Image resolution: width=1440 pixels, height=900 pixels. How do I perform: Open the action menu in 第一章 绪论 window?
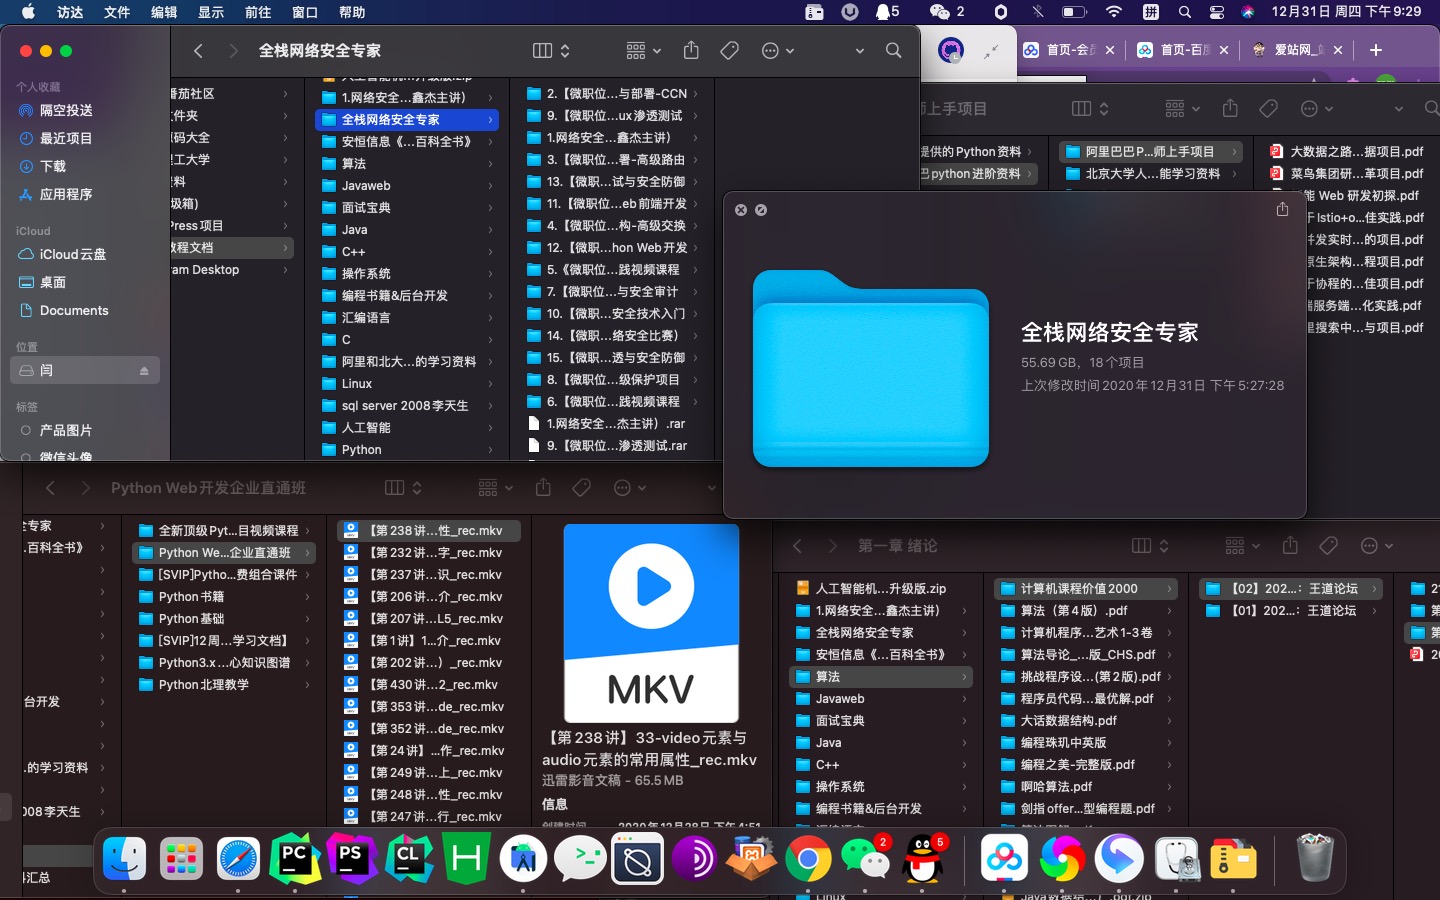(x=1376, y=546)
